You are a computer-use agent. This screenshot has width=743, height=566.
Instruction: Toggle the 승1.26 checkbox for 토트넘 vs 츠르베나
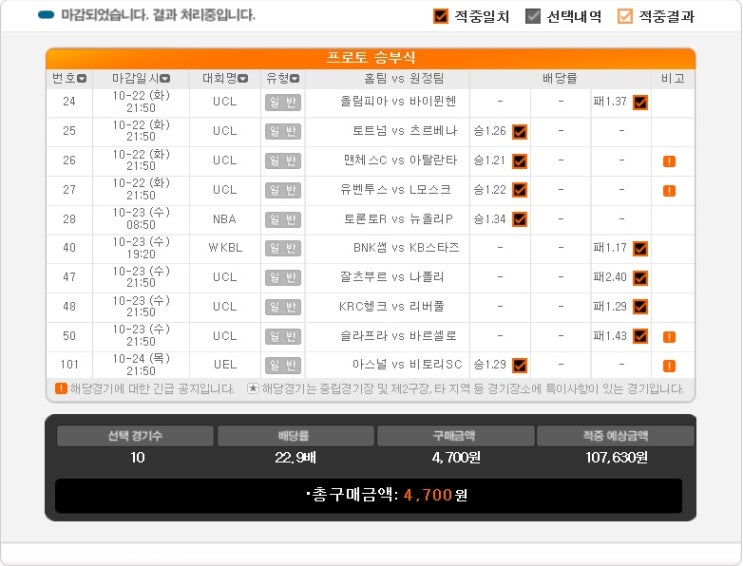point(520,132)
